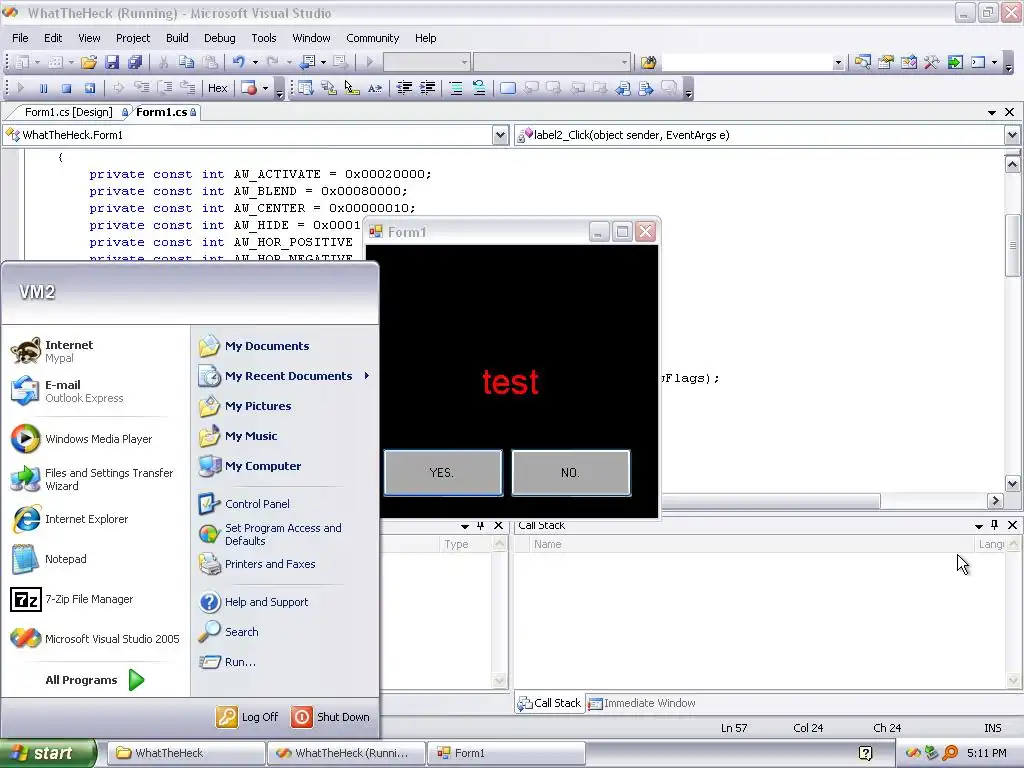Open the Toolbox toolbar icon
This screenshot has width=1024, height=768.
click(931, 62)
